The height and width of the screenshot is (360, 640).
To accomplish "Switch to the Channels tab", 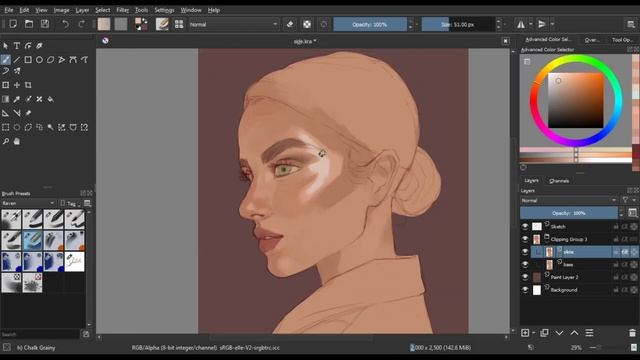I will [x=559, y=180].
